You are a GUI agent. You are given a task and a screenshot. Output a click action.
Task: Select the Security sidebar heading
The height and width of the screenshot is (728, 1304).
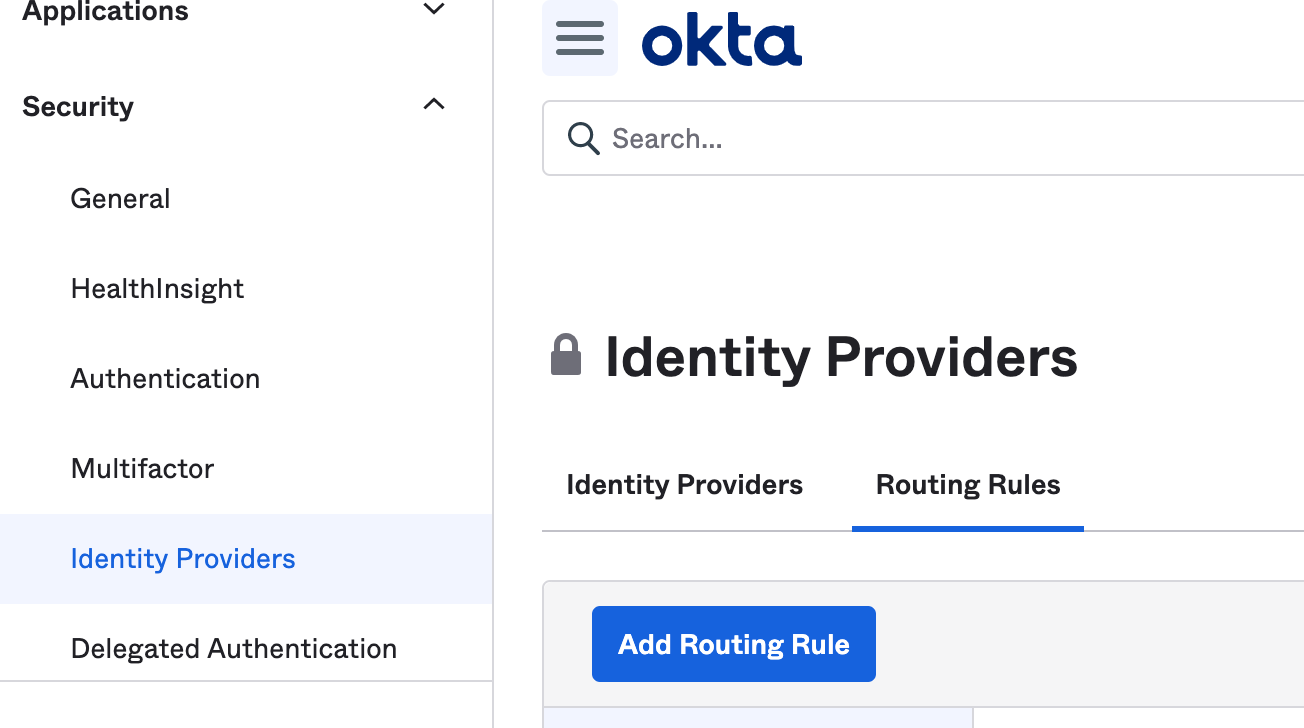point(78,106)
